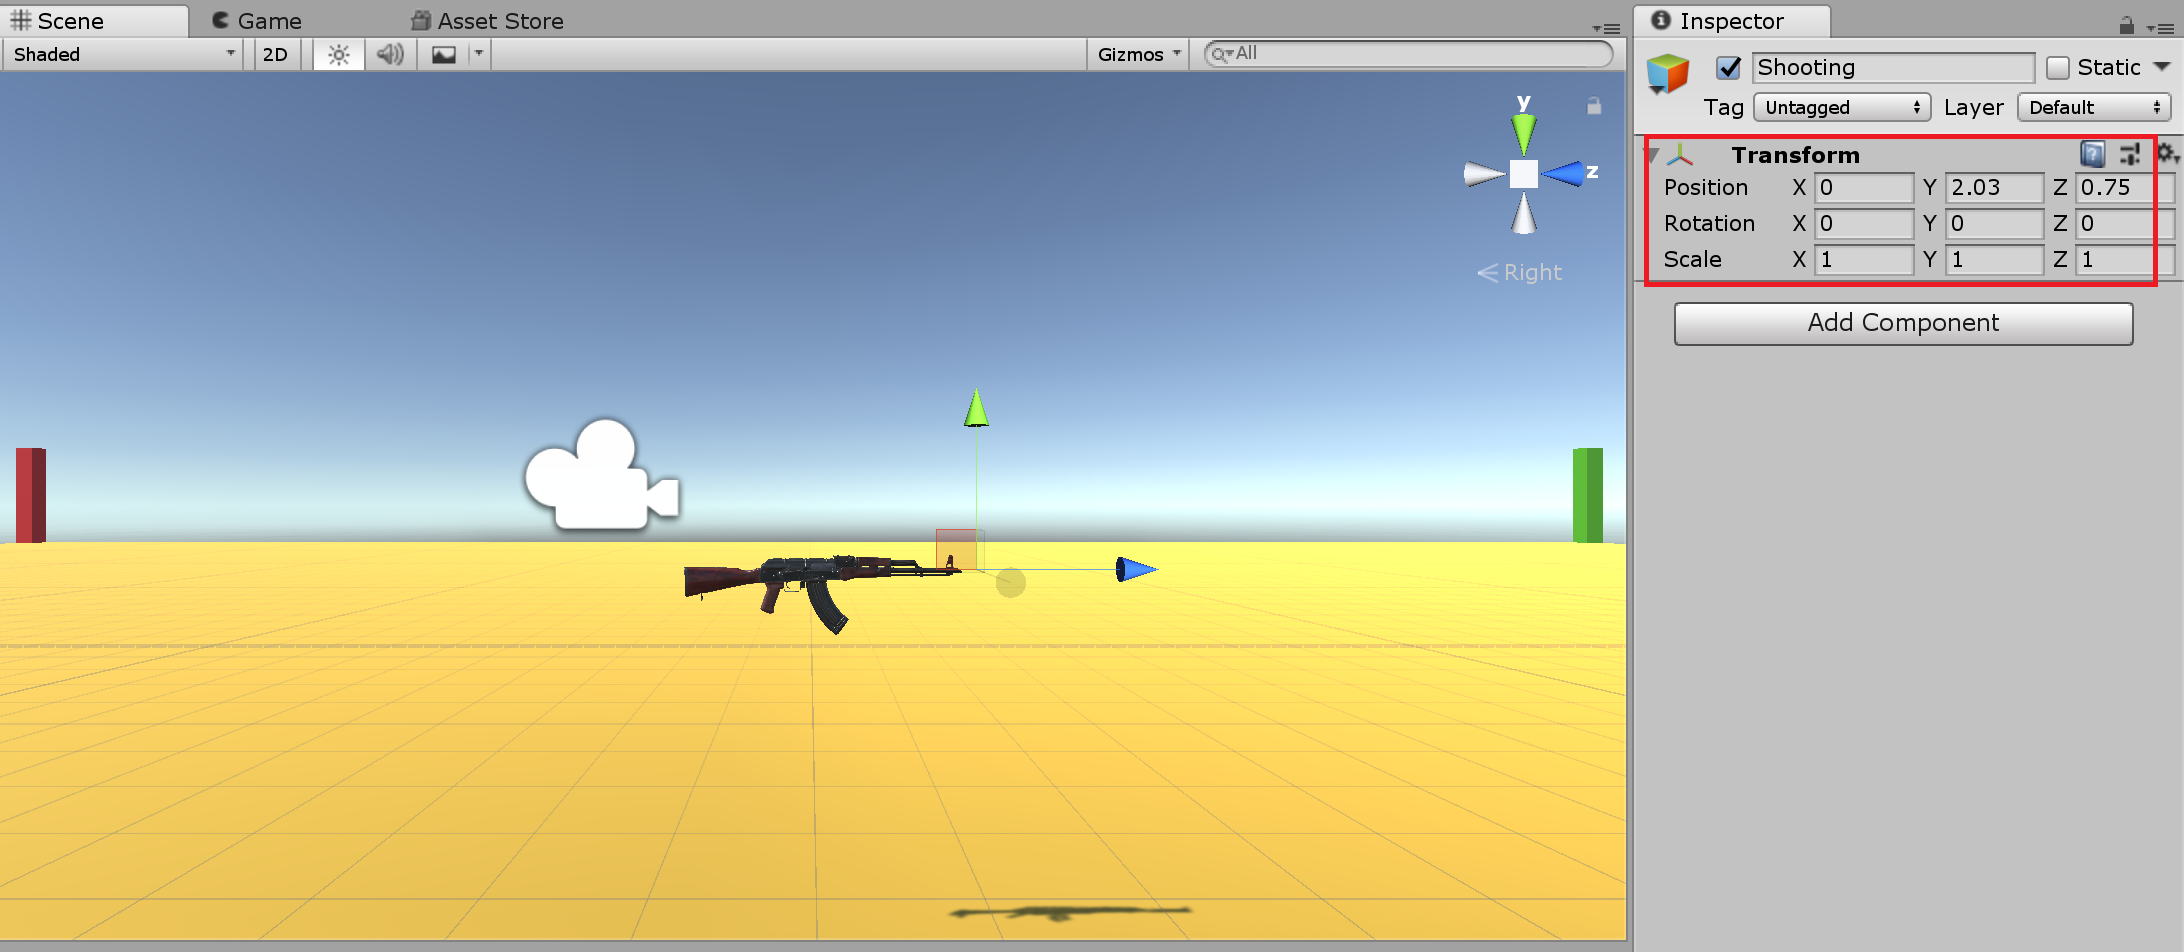Click the Transform help icon
Screen dimensions: 2184x952
pyautogui.click(x=2091, y=153)
